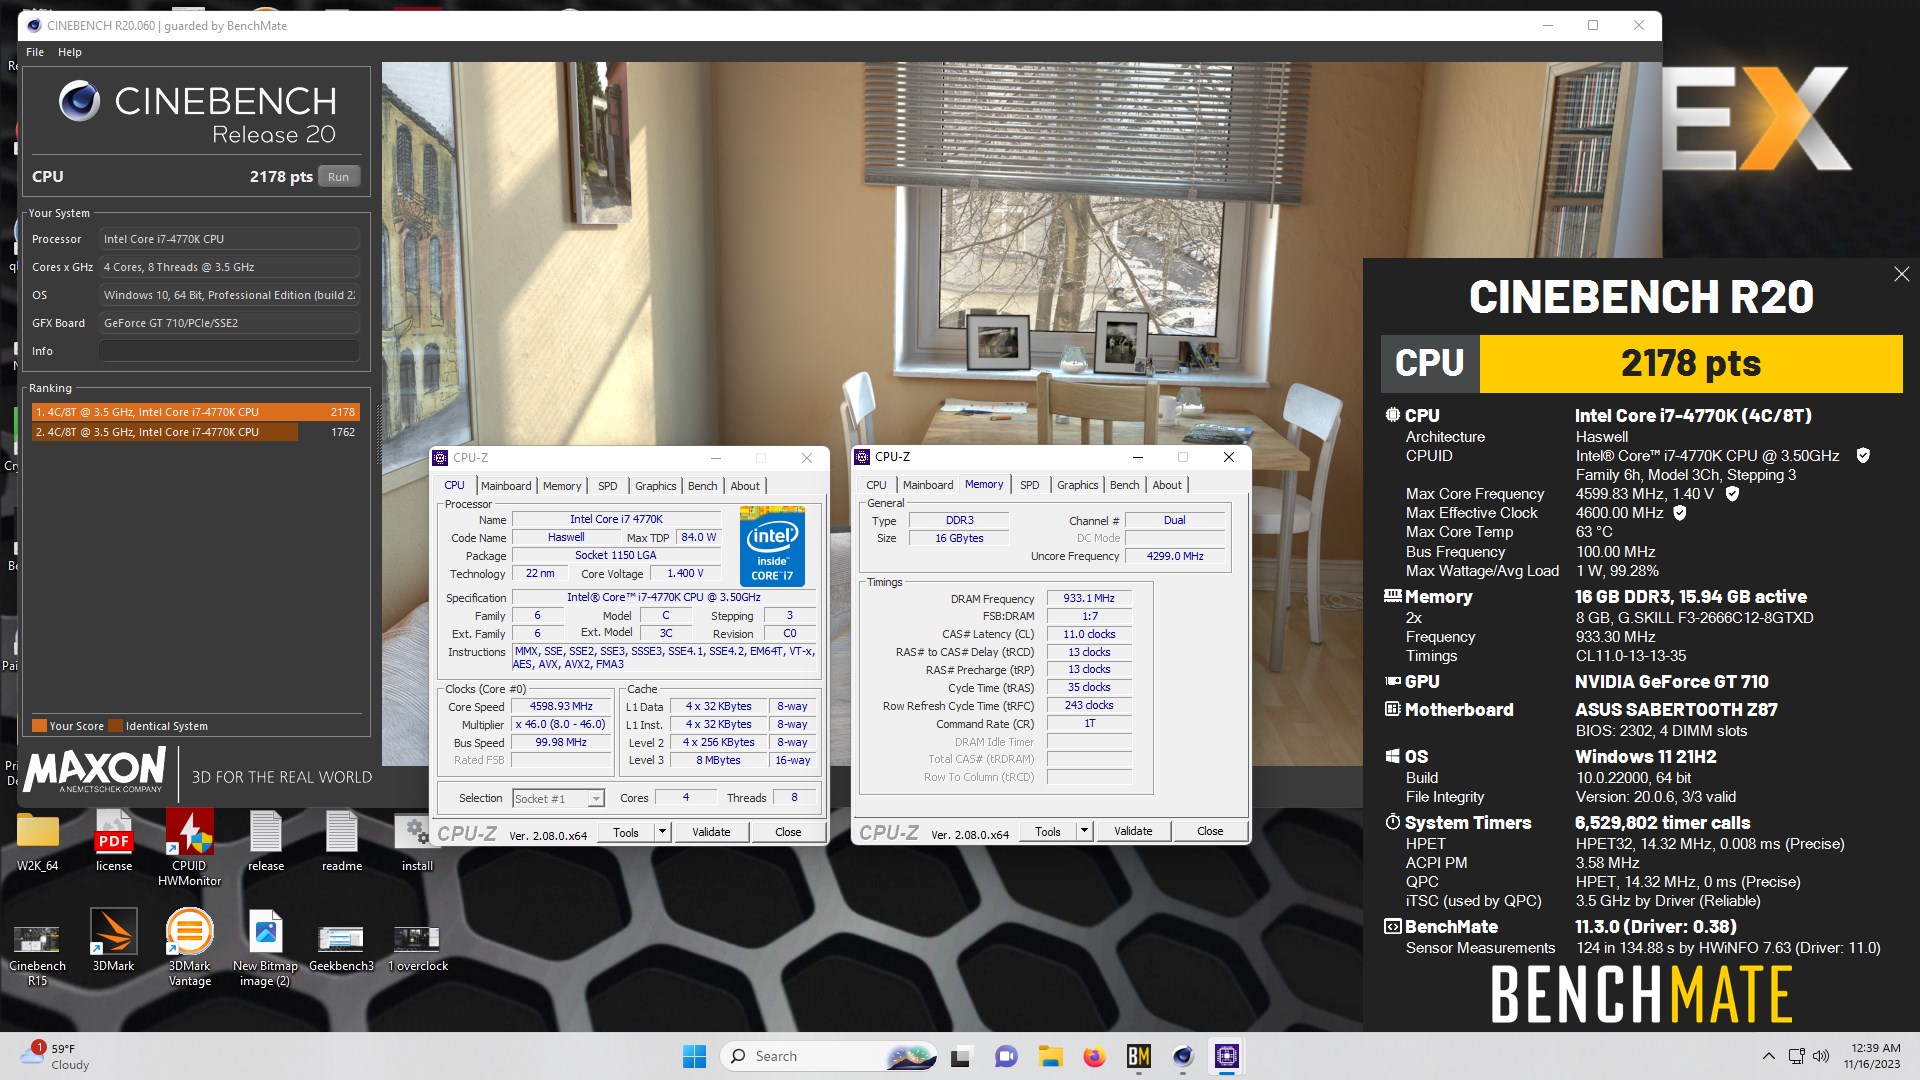The width and height of the screenshot is (1920, 1080).
Task: Click Validate in right CPU-Z window
Action: click(1133, 831)
